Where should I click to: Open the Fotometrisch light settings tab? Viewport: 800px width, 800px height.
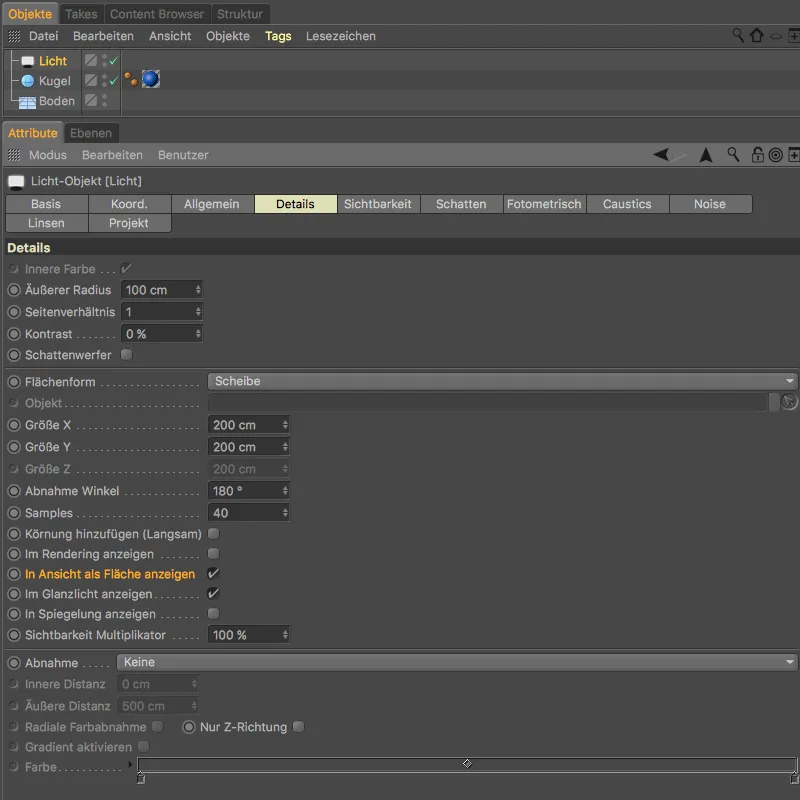544,204
